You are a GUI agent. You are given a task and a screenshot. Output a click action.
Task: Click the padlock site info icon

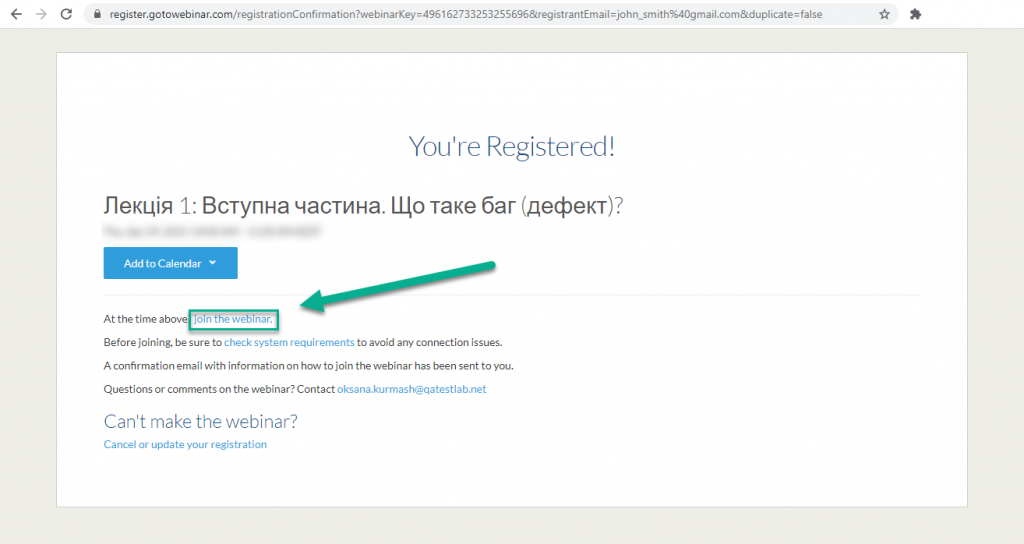pyautogui.click(x=97, y=14)
